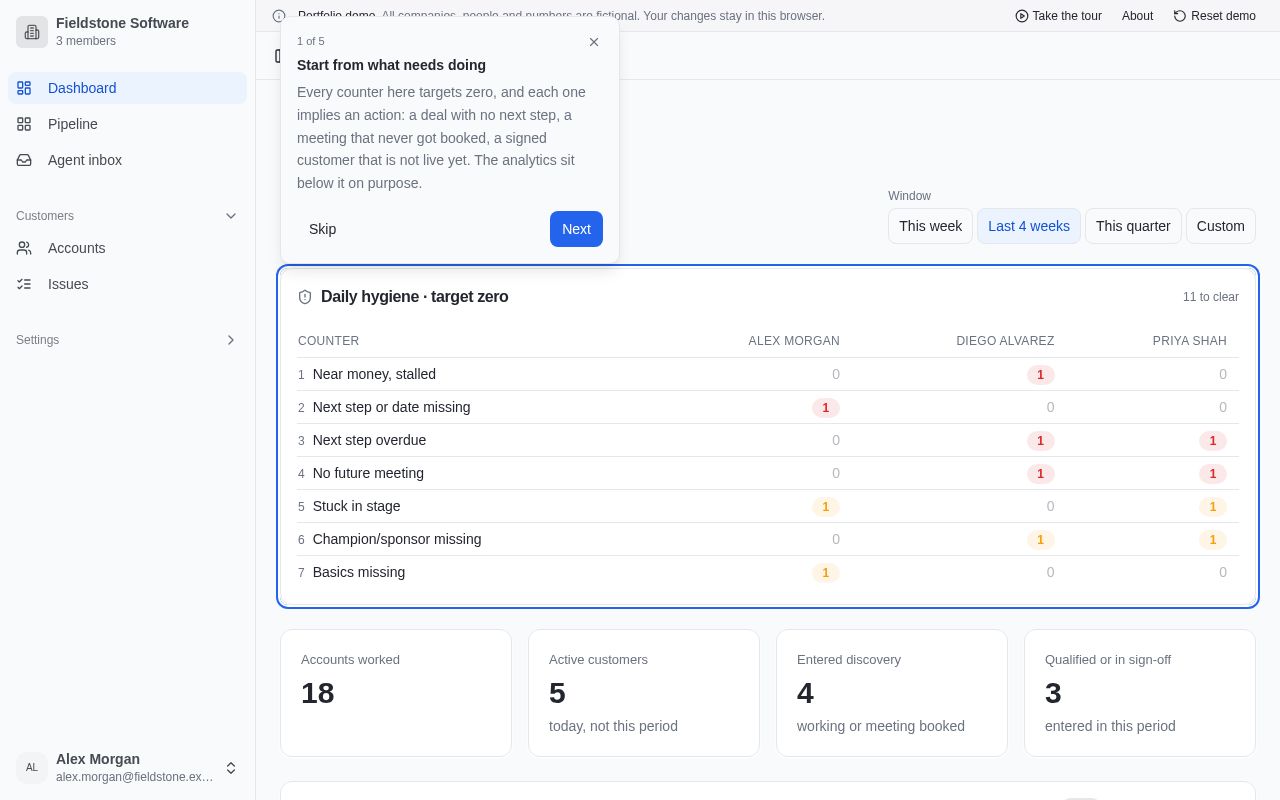Click Alex Morgan's badge for Next step or date missing
This screenshot has height=800, width=1280.
pos(825,408)
